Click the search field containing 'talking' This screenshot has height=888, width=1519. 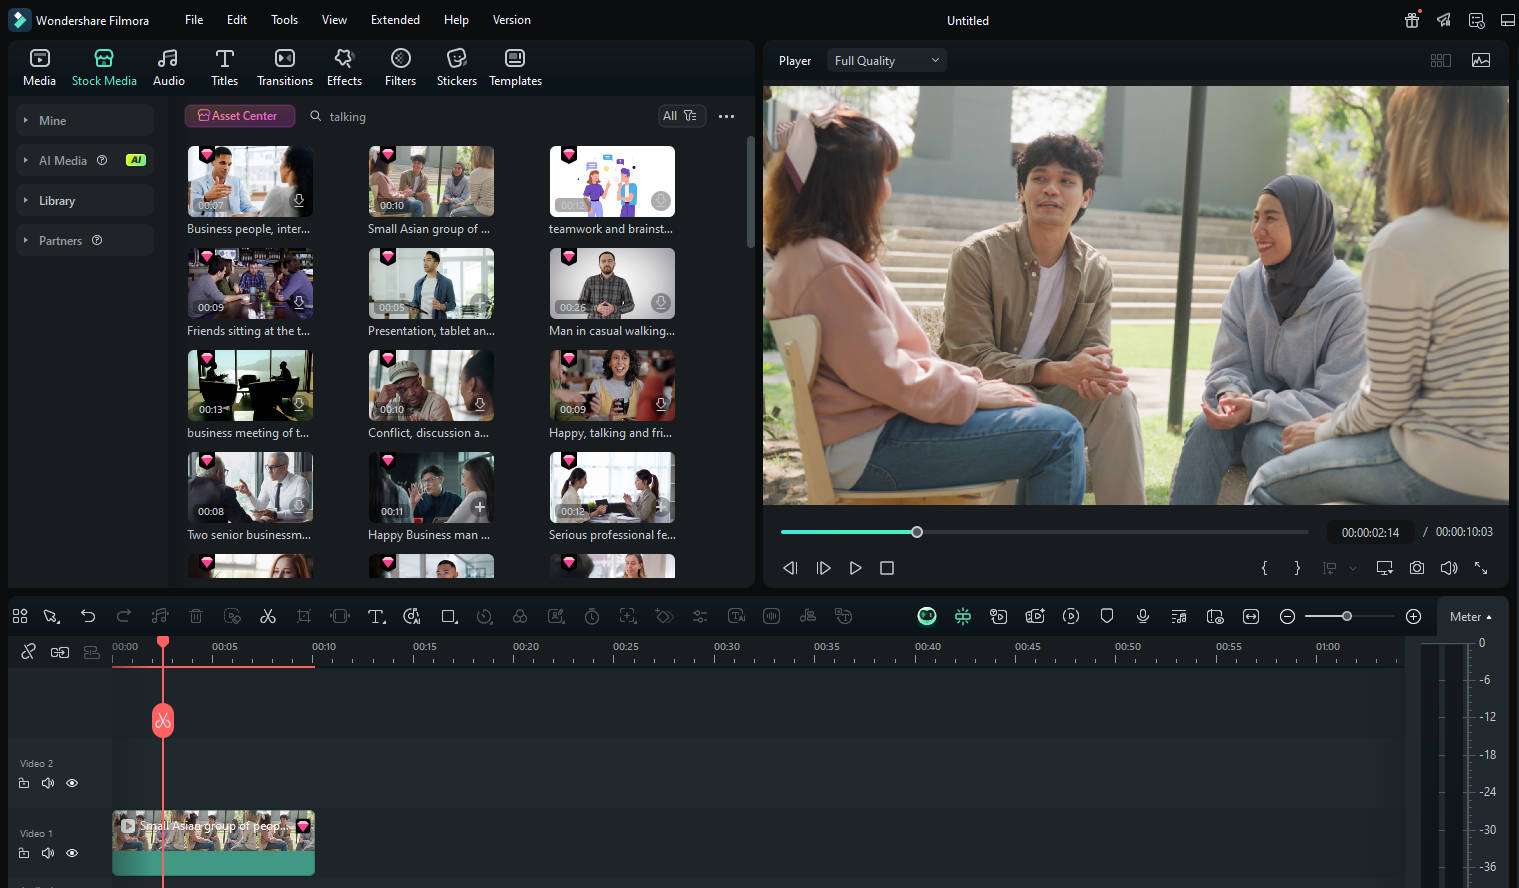pos(479,116)
